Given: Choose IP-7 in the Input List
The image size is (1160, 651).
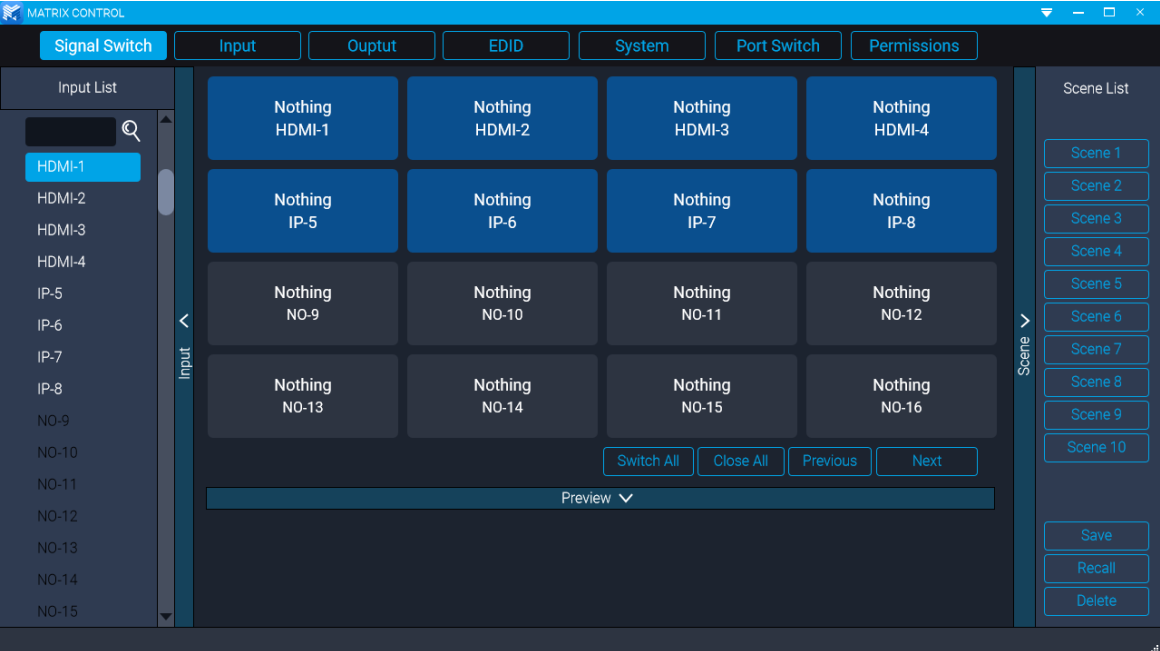Looking at the screenshot, I should [50, 357].
